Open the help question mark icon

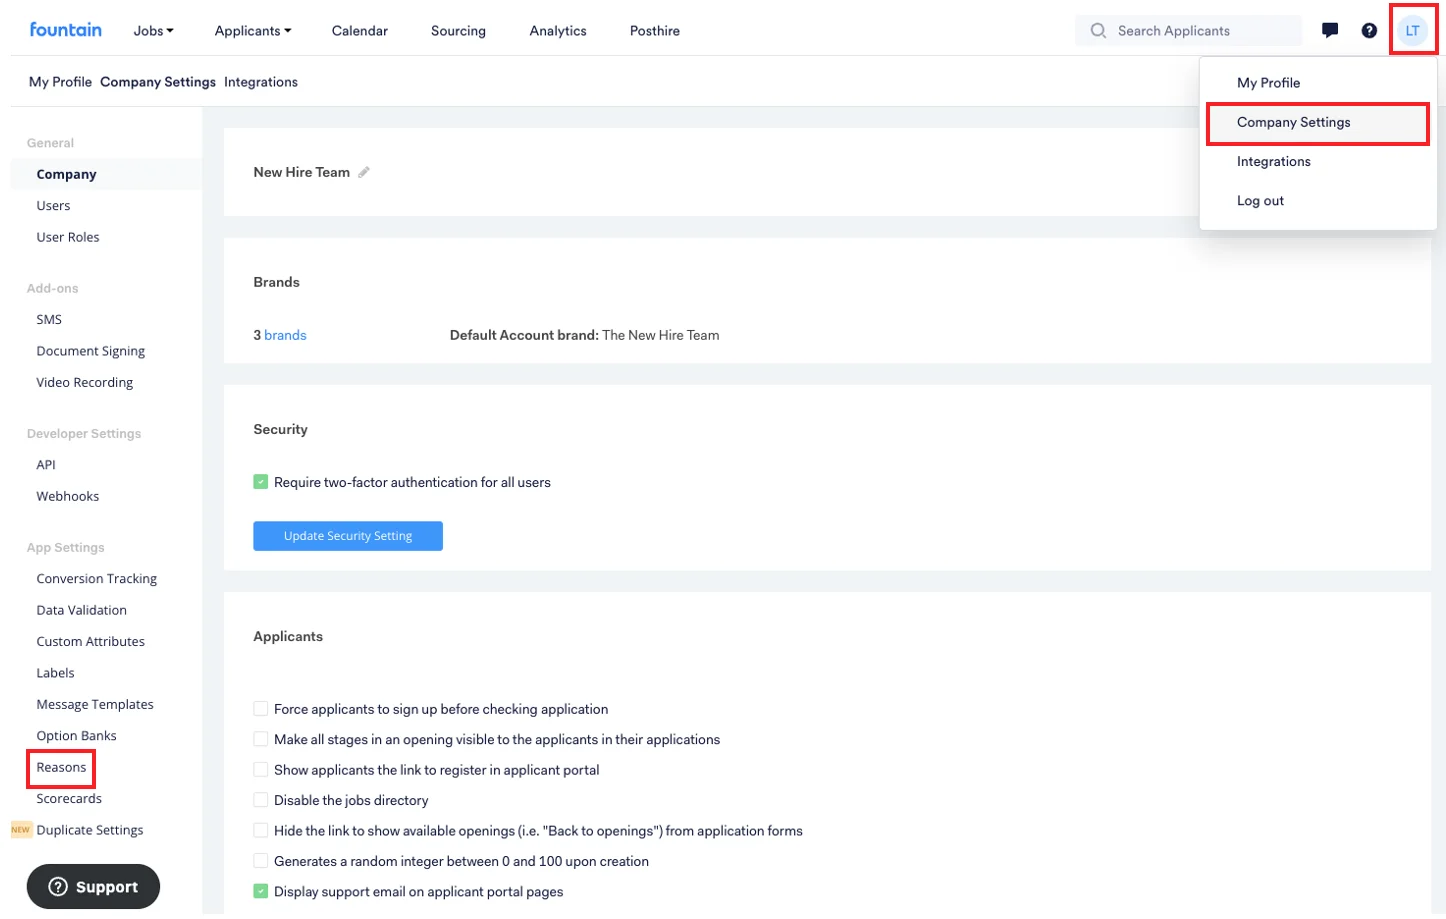1369,30
